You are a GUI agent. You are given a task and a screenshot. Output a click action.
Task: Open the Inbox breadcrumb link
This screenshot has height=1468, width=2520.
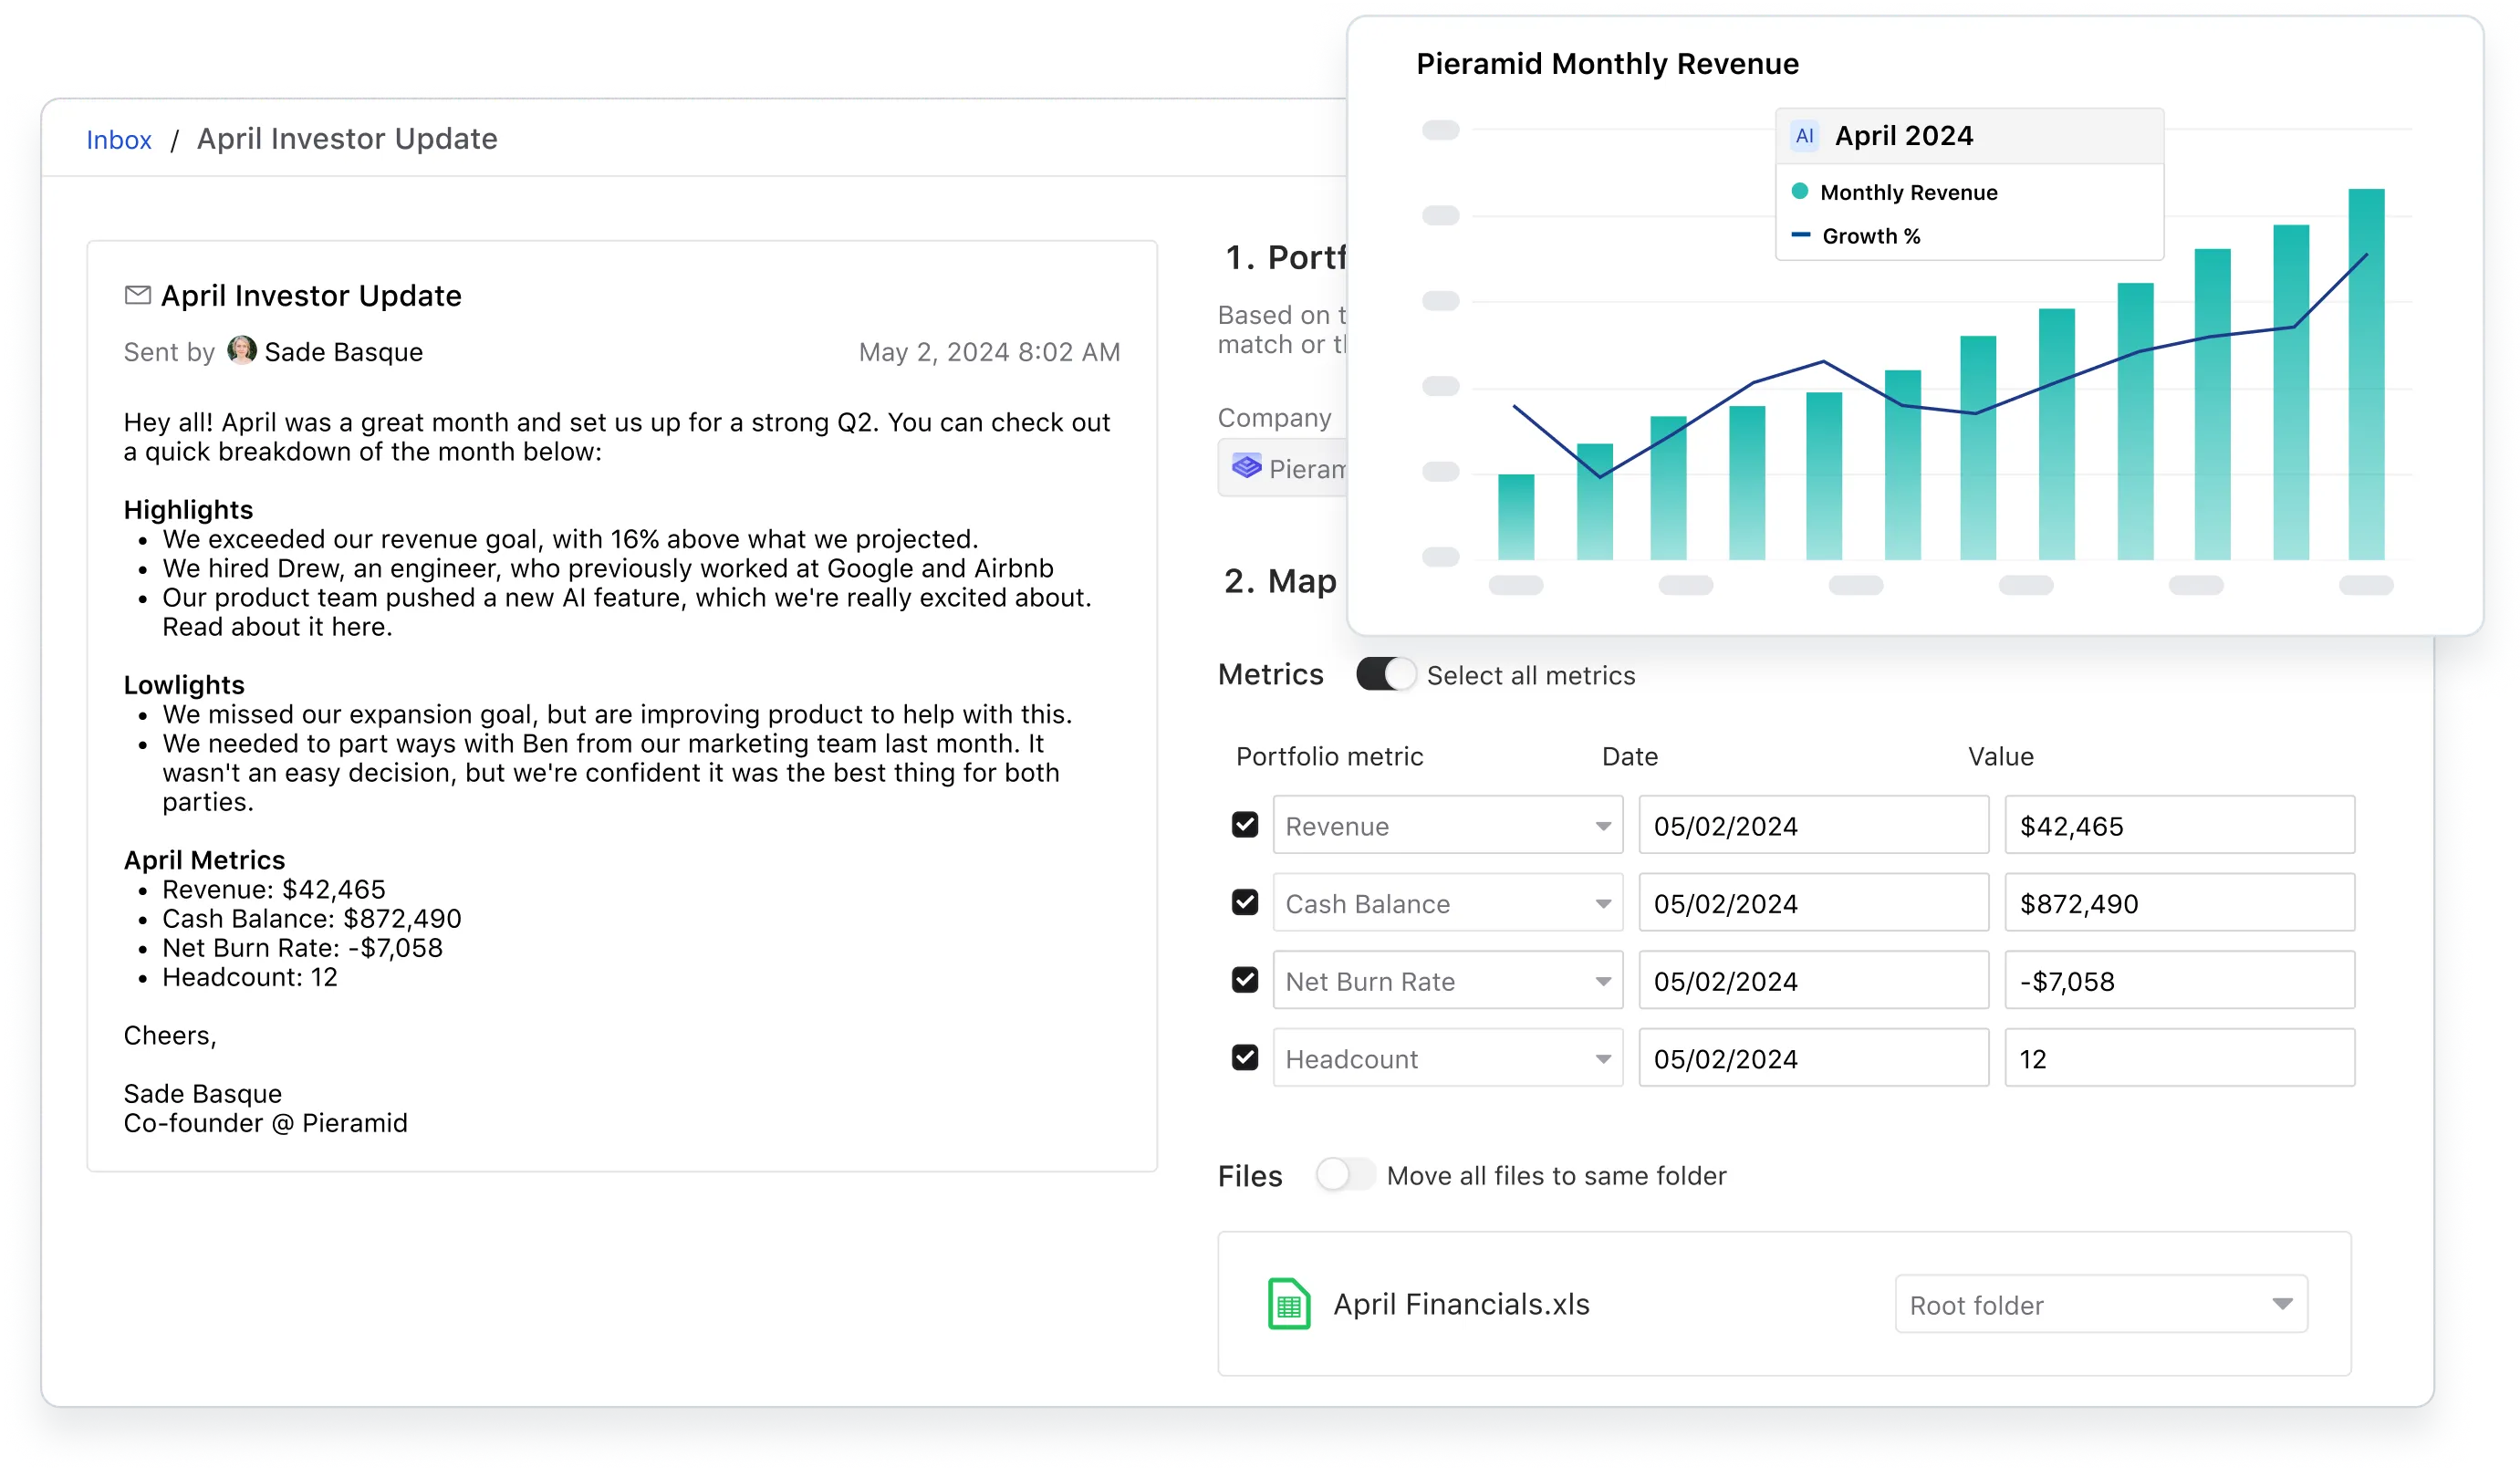[x=117, y=136]
